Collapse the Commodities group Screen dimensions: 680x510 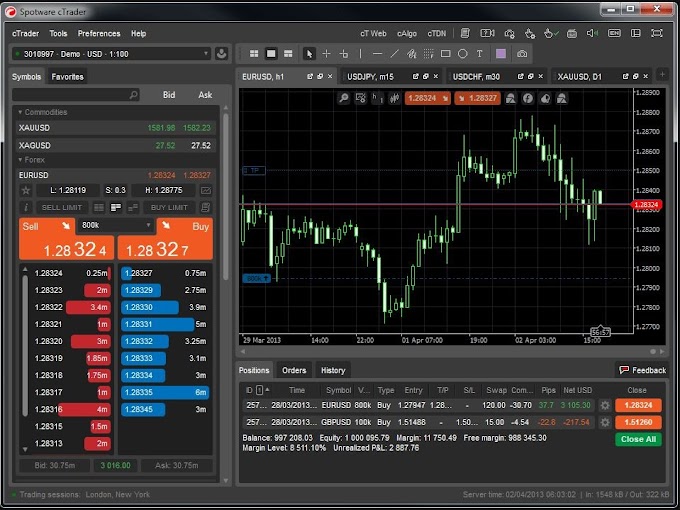coord(20,112)
